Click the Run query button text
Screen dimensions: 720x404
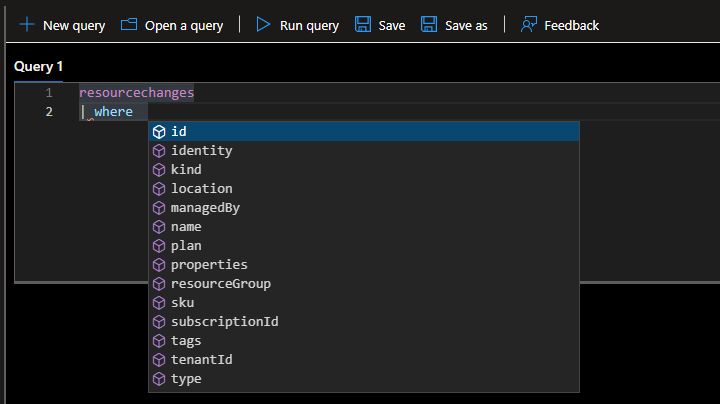pyautogui.click(x=309, y=25)
